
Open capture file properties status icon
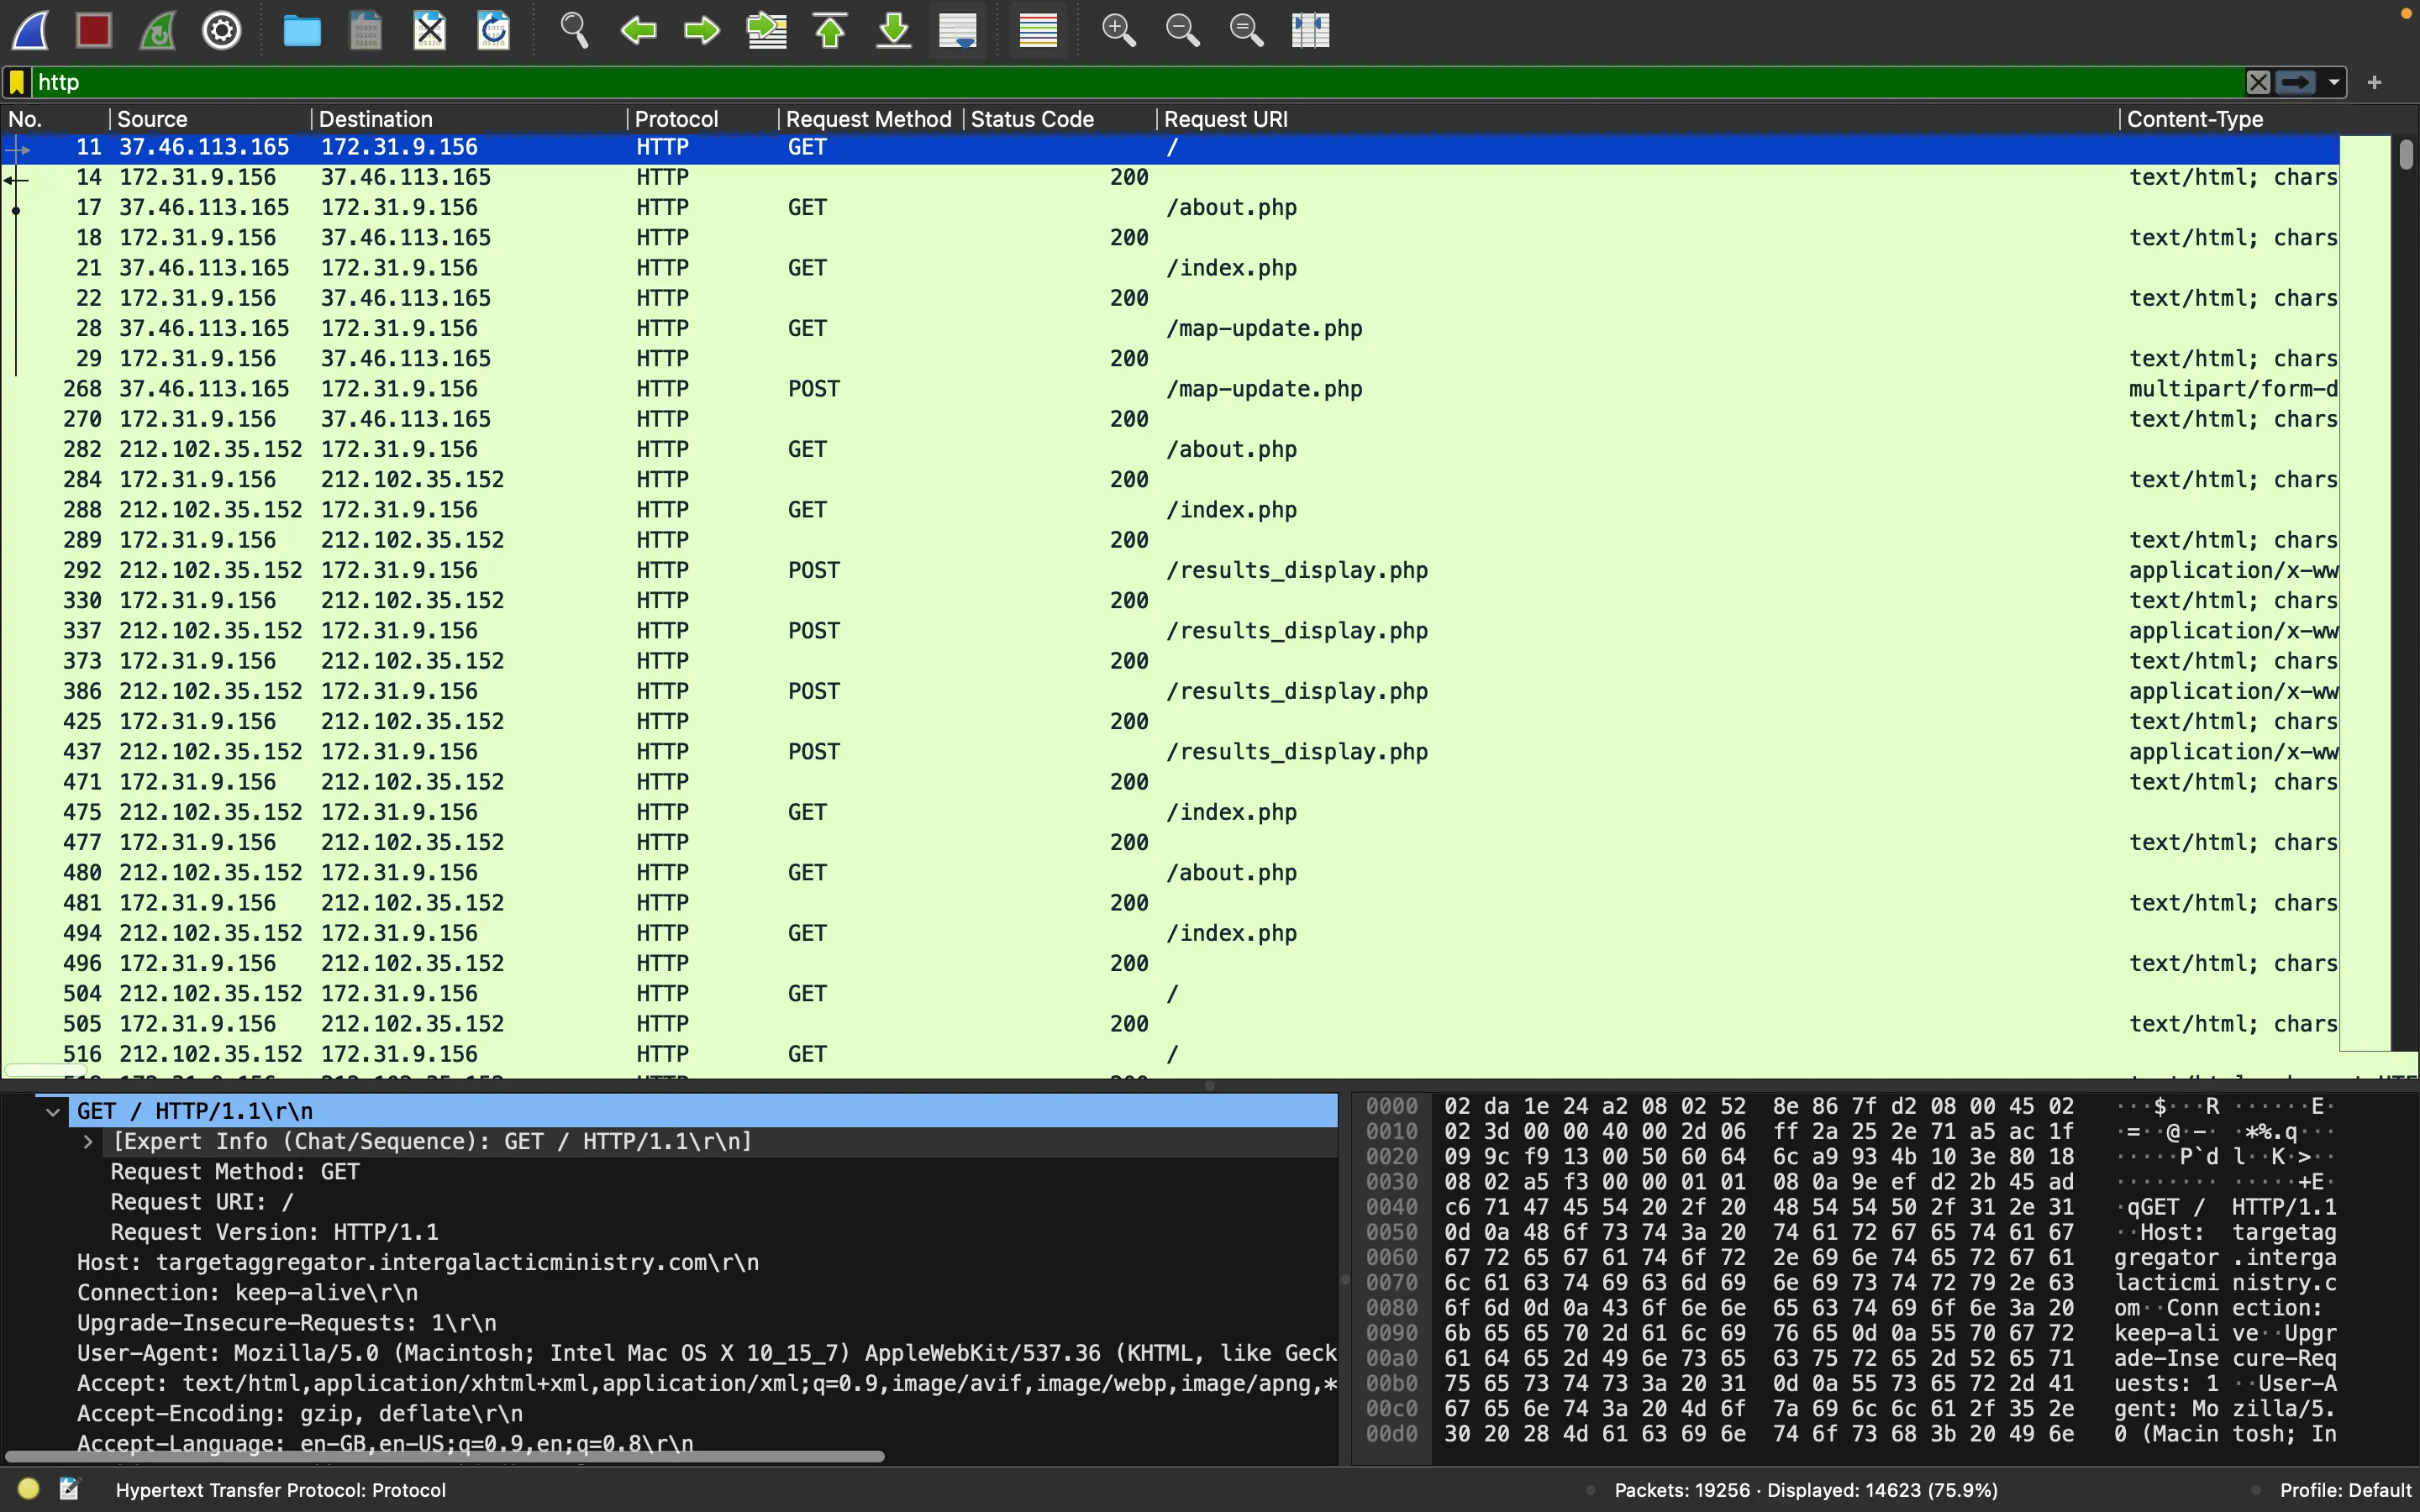[x=69, y=1489]
